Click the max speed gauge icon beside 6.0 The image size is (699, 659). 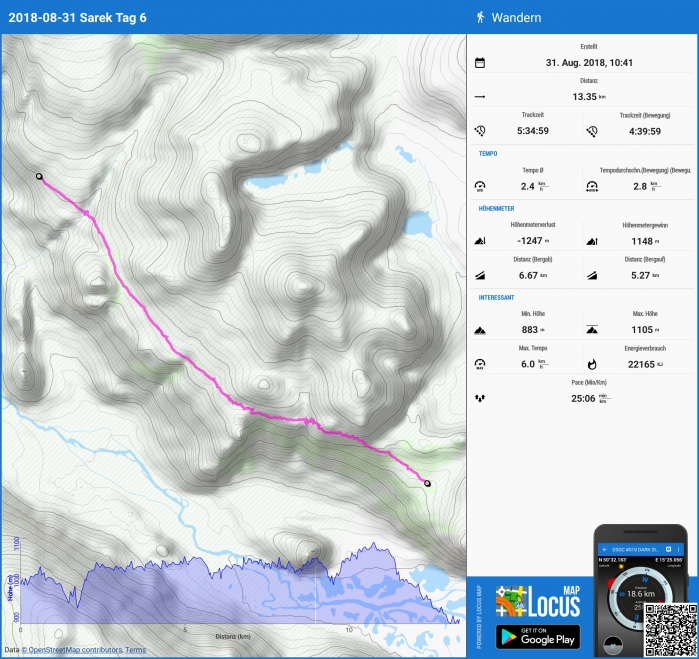point(480,364)
